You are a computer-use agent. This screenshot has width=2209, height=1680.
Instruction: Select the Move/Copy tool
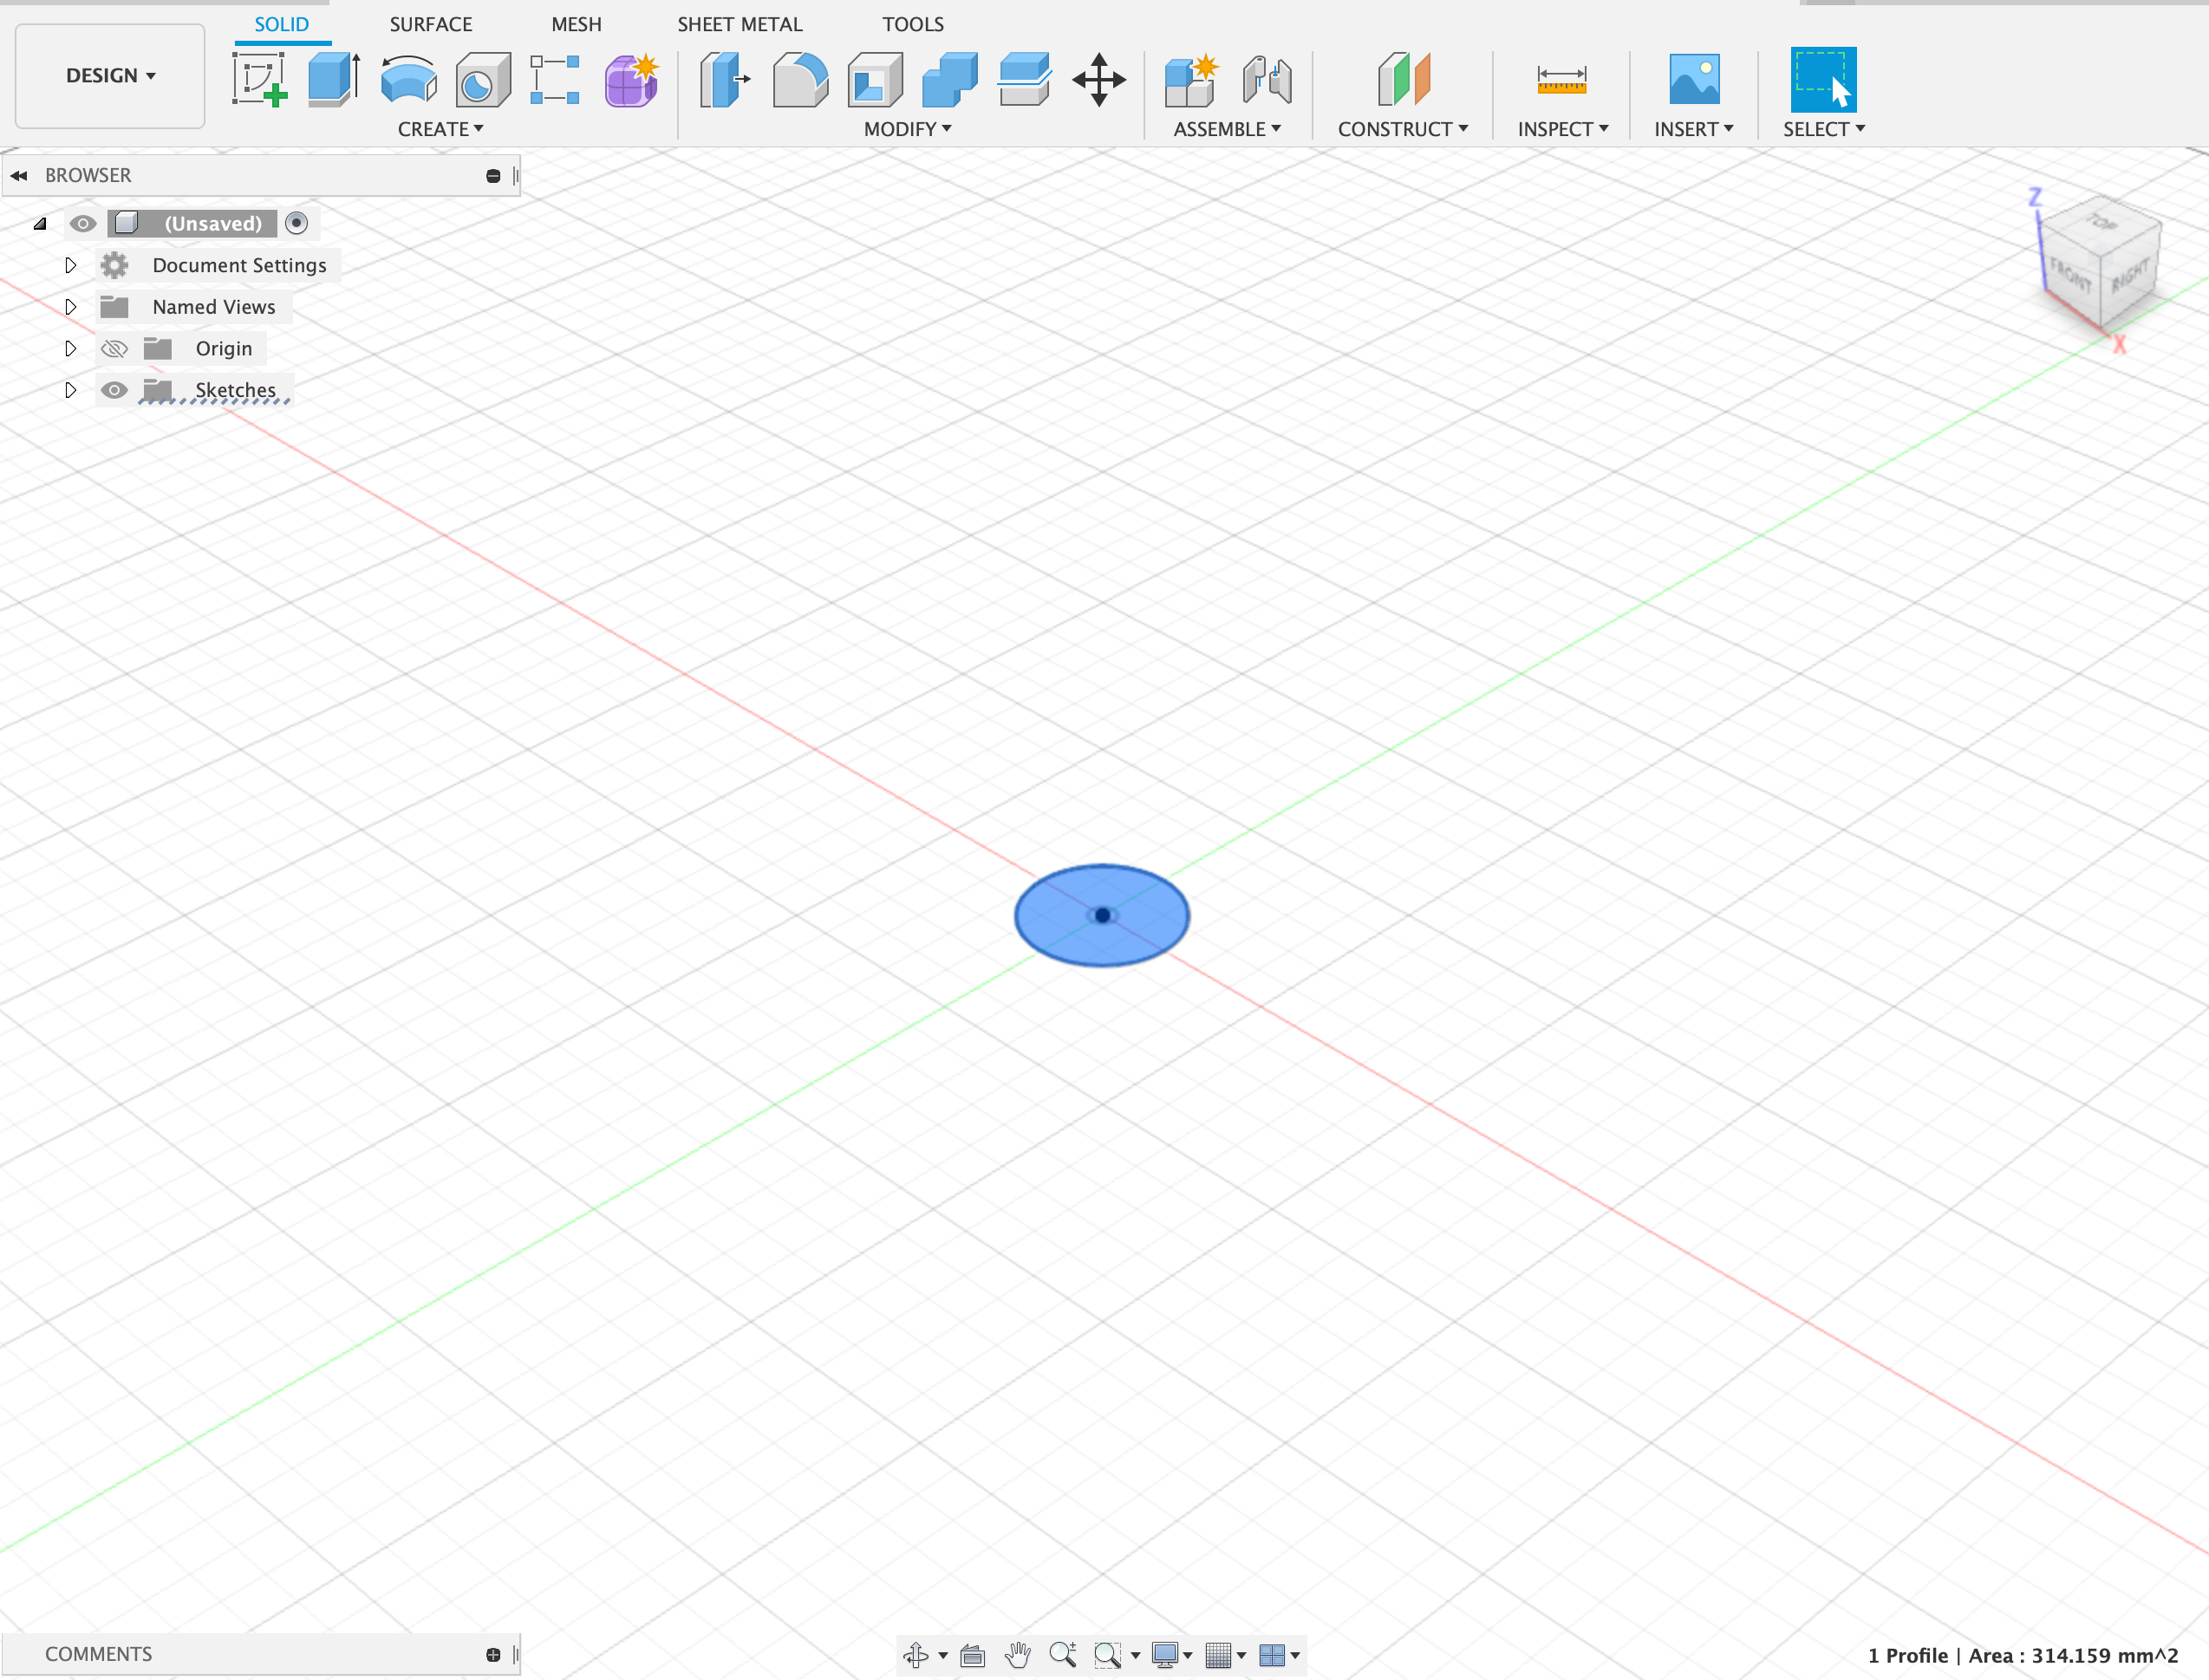(x=1099, y=79)
